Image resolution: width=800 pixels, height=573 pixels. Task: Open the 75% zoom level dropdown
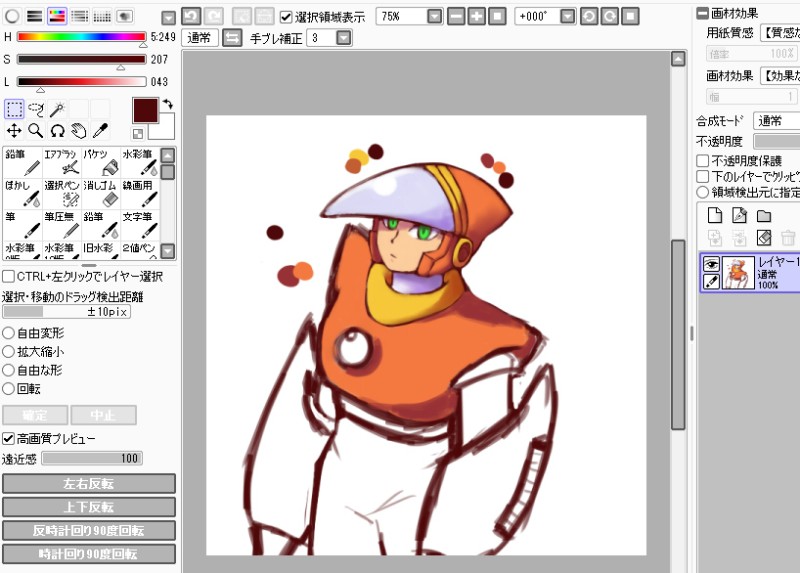tap(434, 16)
